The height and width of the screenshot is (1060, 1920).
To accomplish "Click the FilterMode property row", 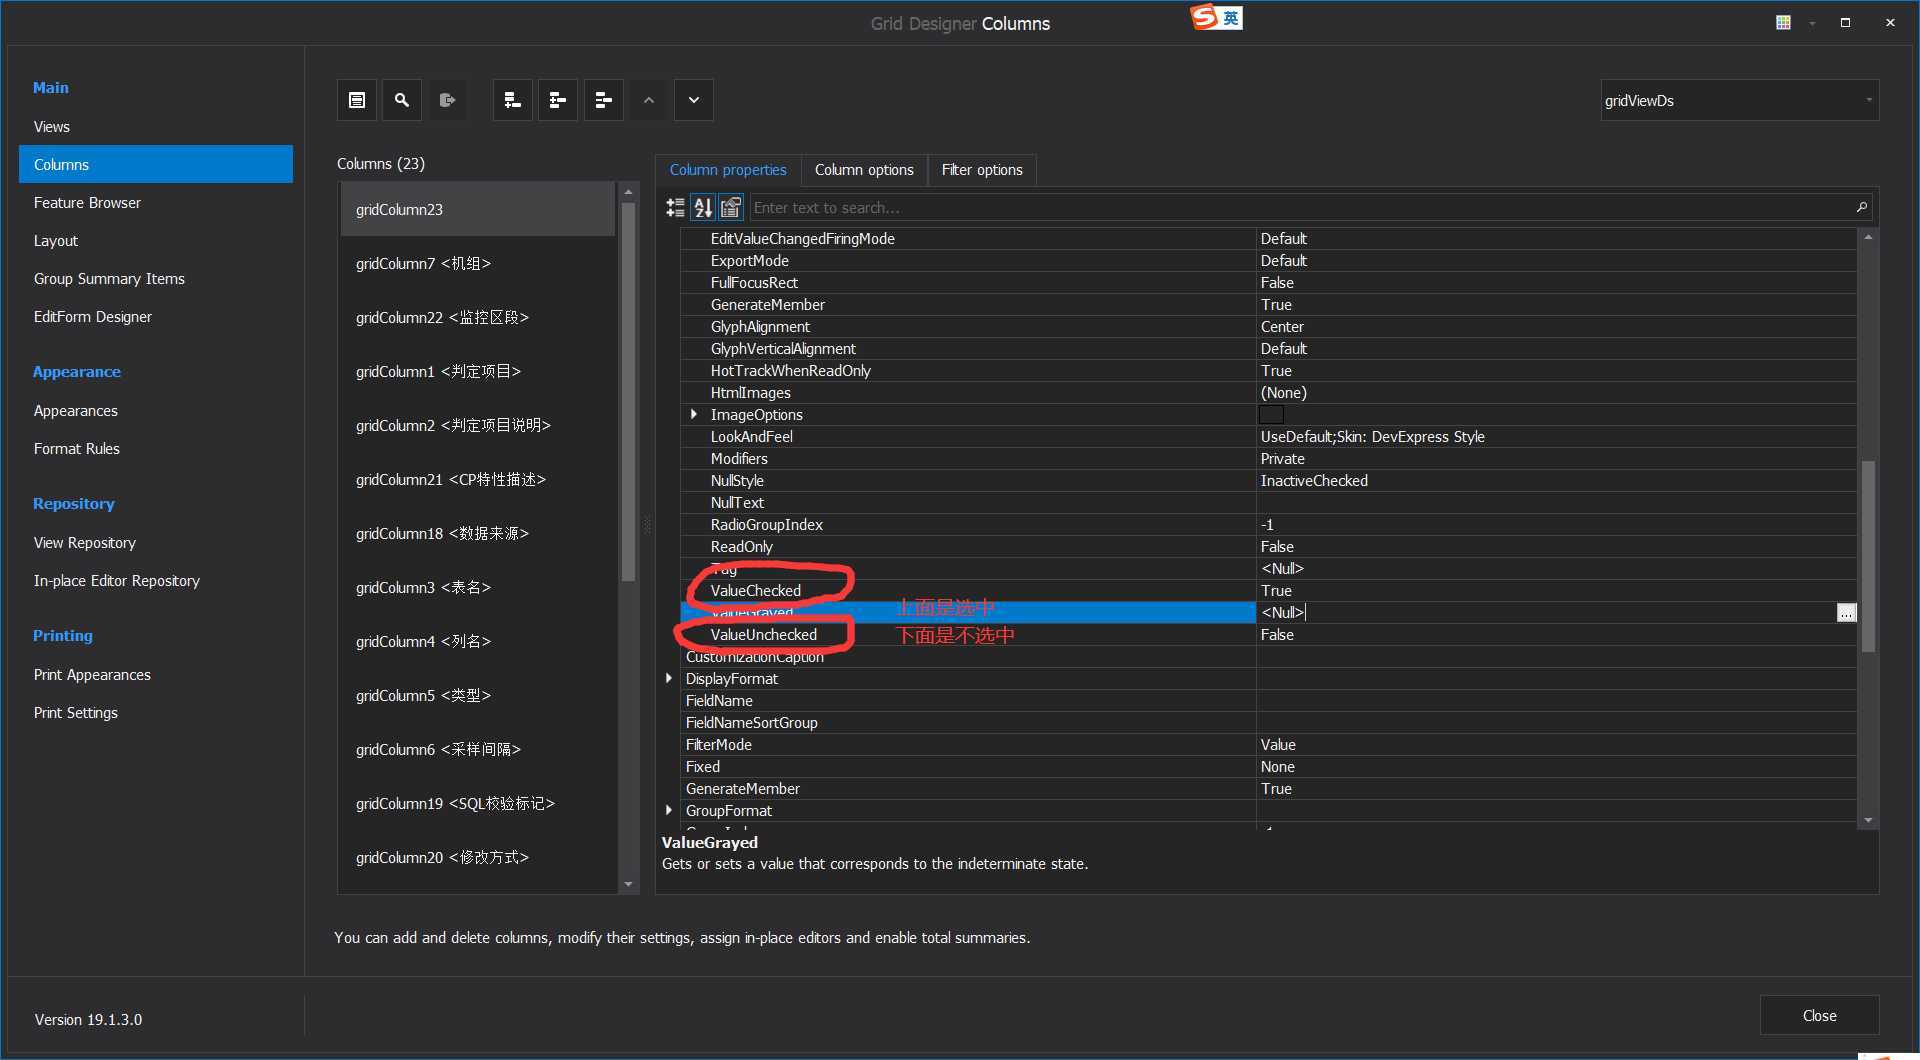I will [1268, 744].
